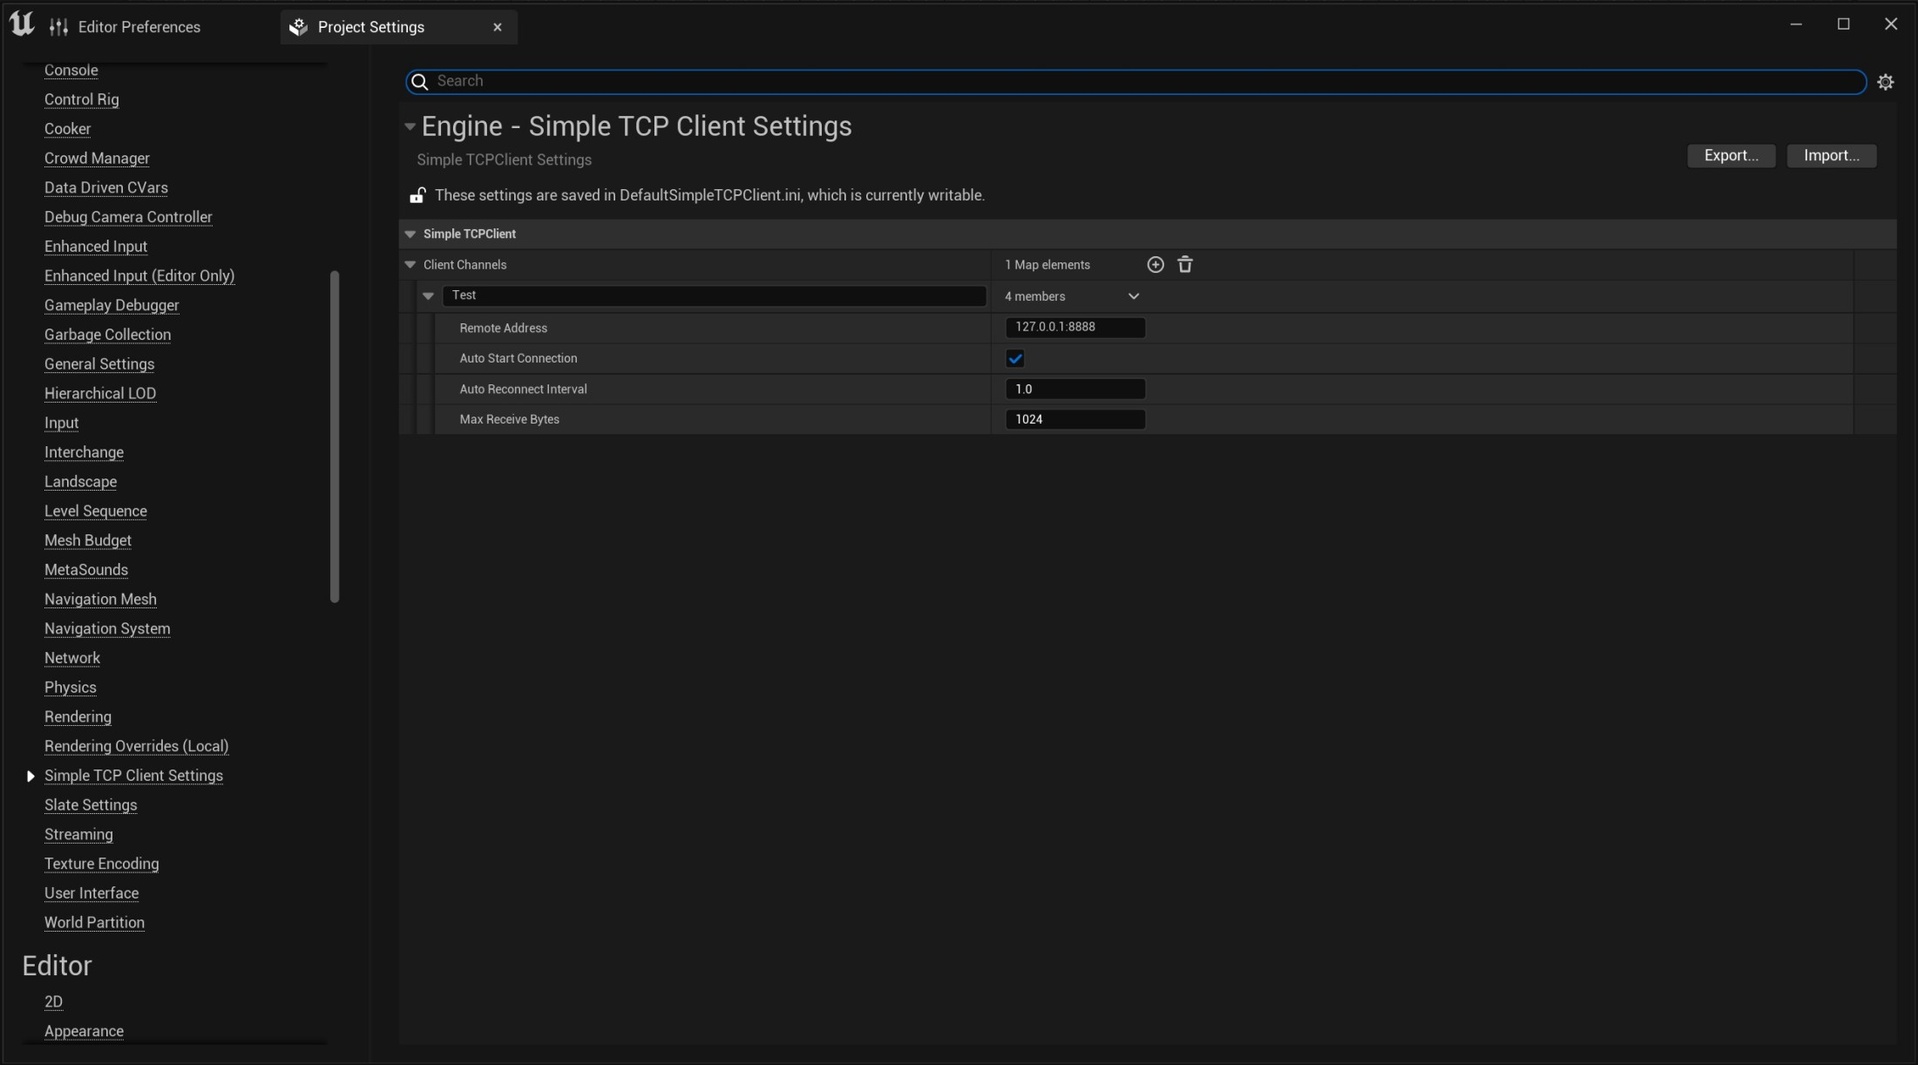The height and width of the screenshot is (1065, 1918).
Task: Go to General Settings
Action: tap(99, 364)
